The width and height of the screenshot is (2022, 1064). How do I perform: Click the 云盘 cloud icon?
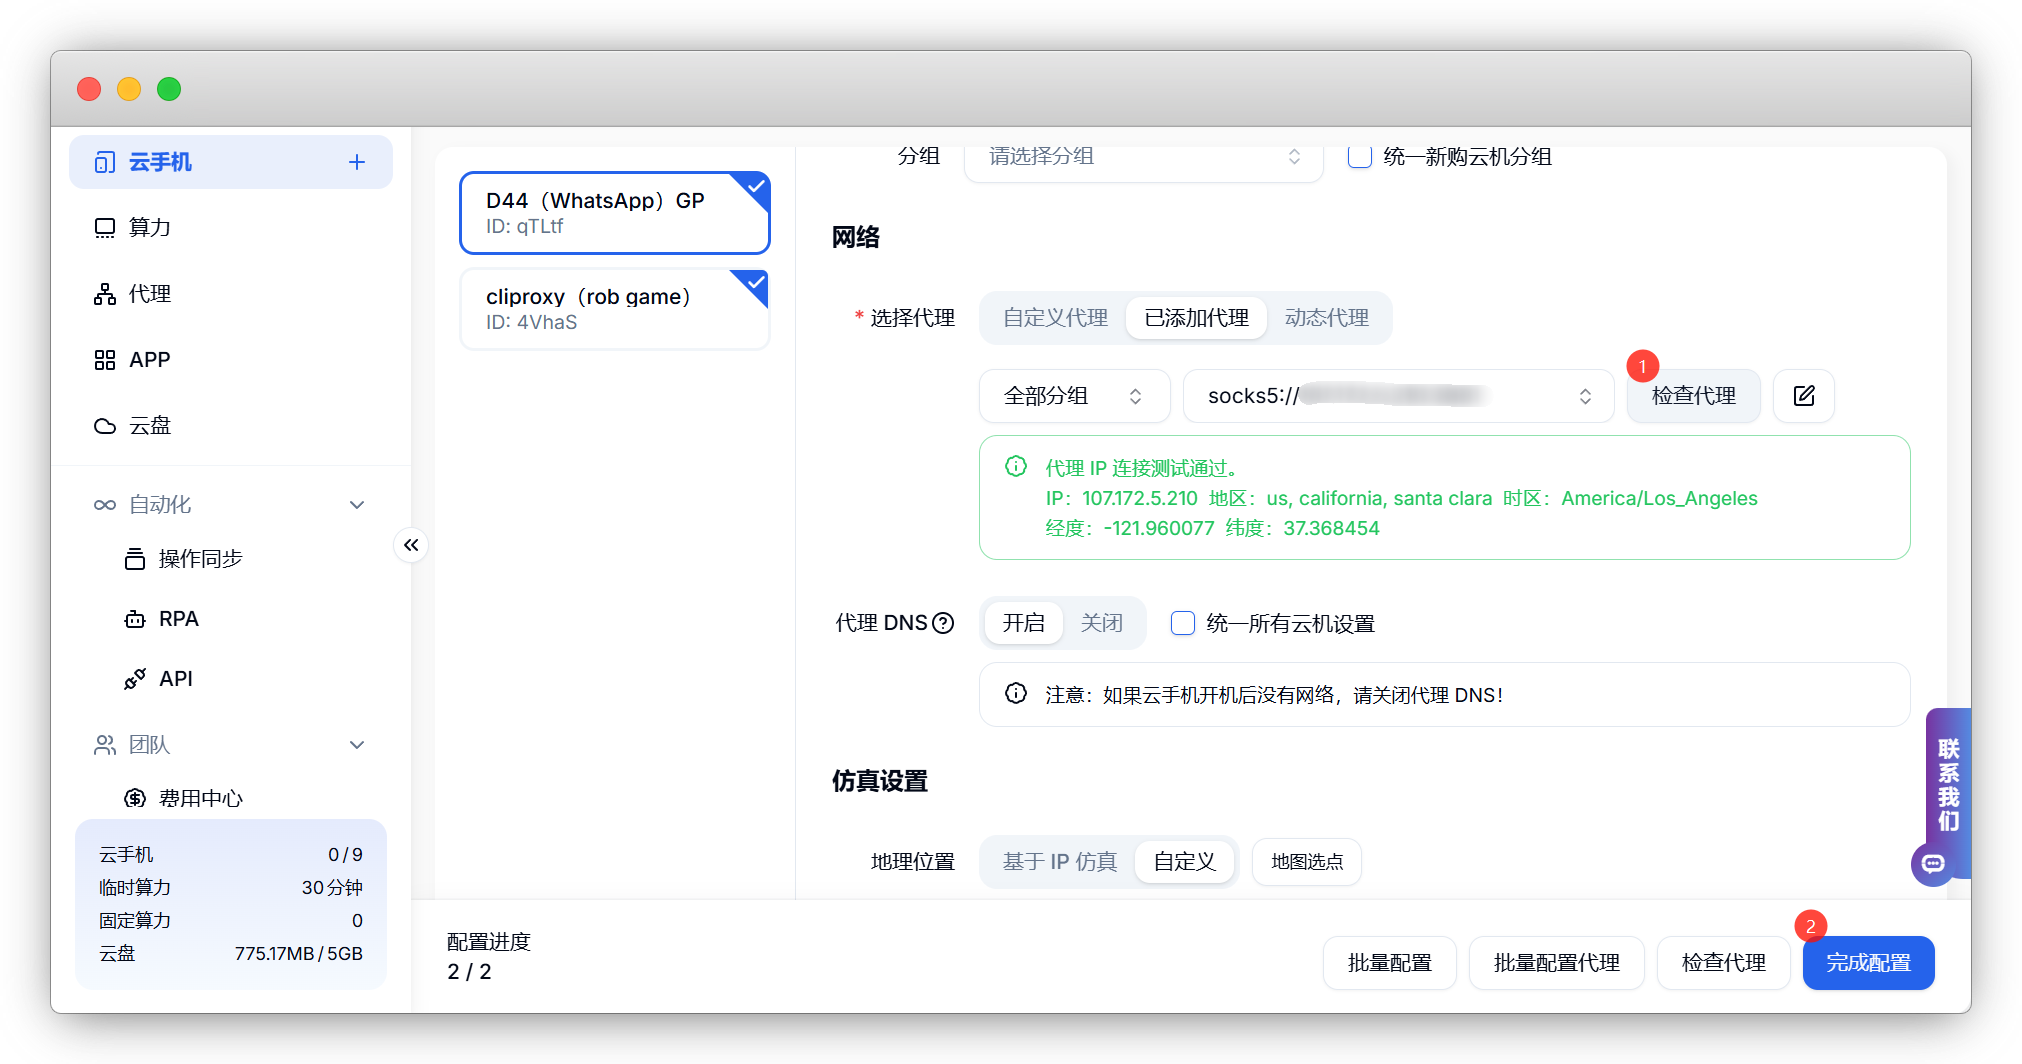coord(104,426)
